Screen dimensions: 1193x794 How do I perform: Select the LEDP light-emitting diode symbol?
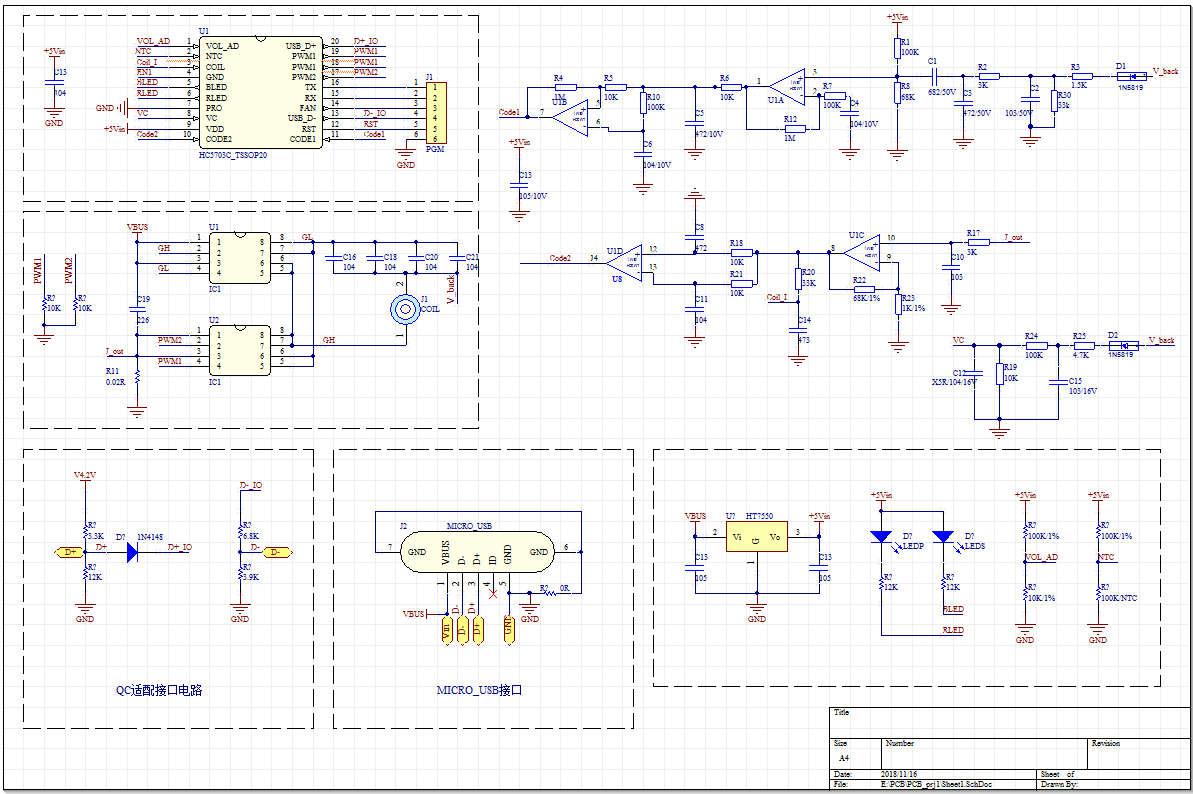coord(881,537)
